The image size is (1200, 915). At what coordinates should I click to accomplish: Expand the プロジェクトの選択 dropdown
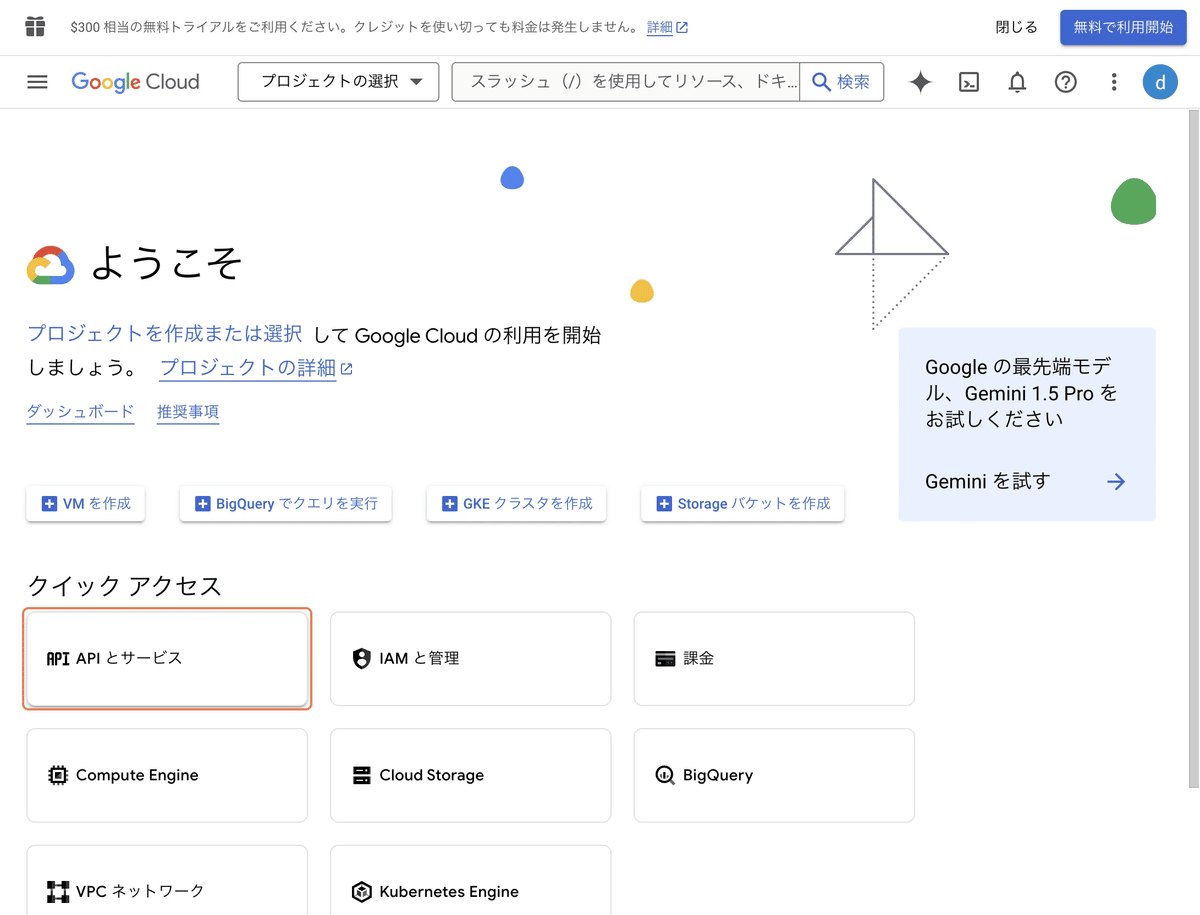tap(338, 82)
